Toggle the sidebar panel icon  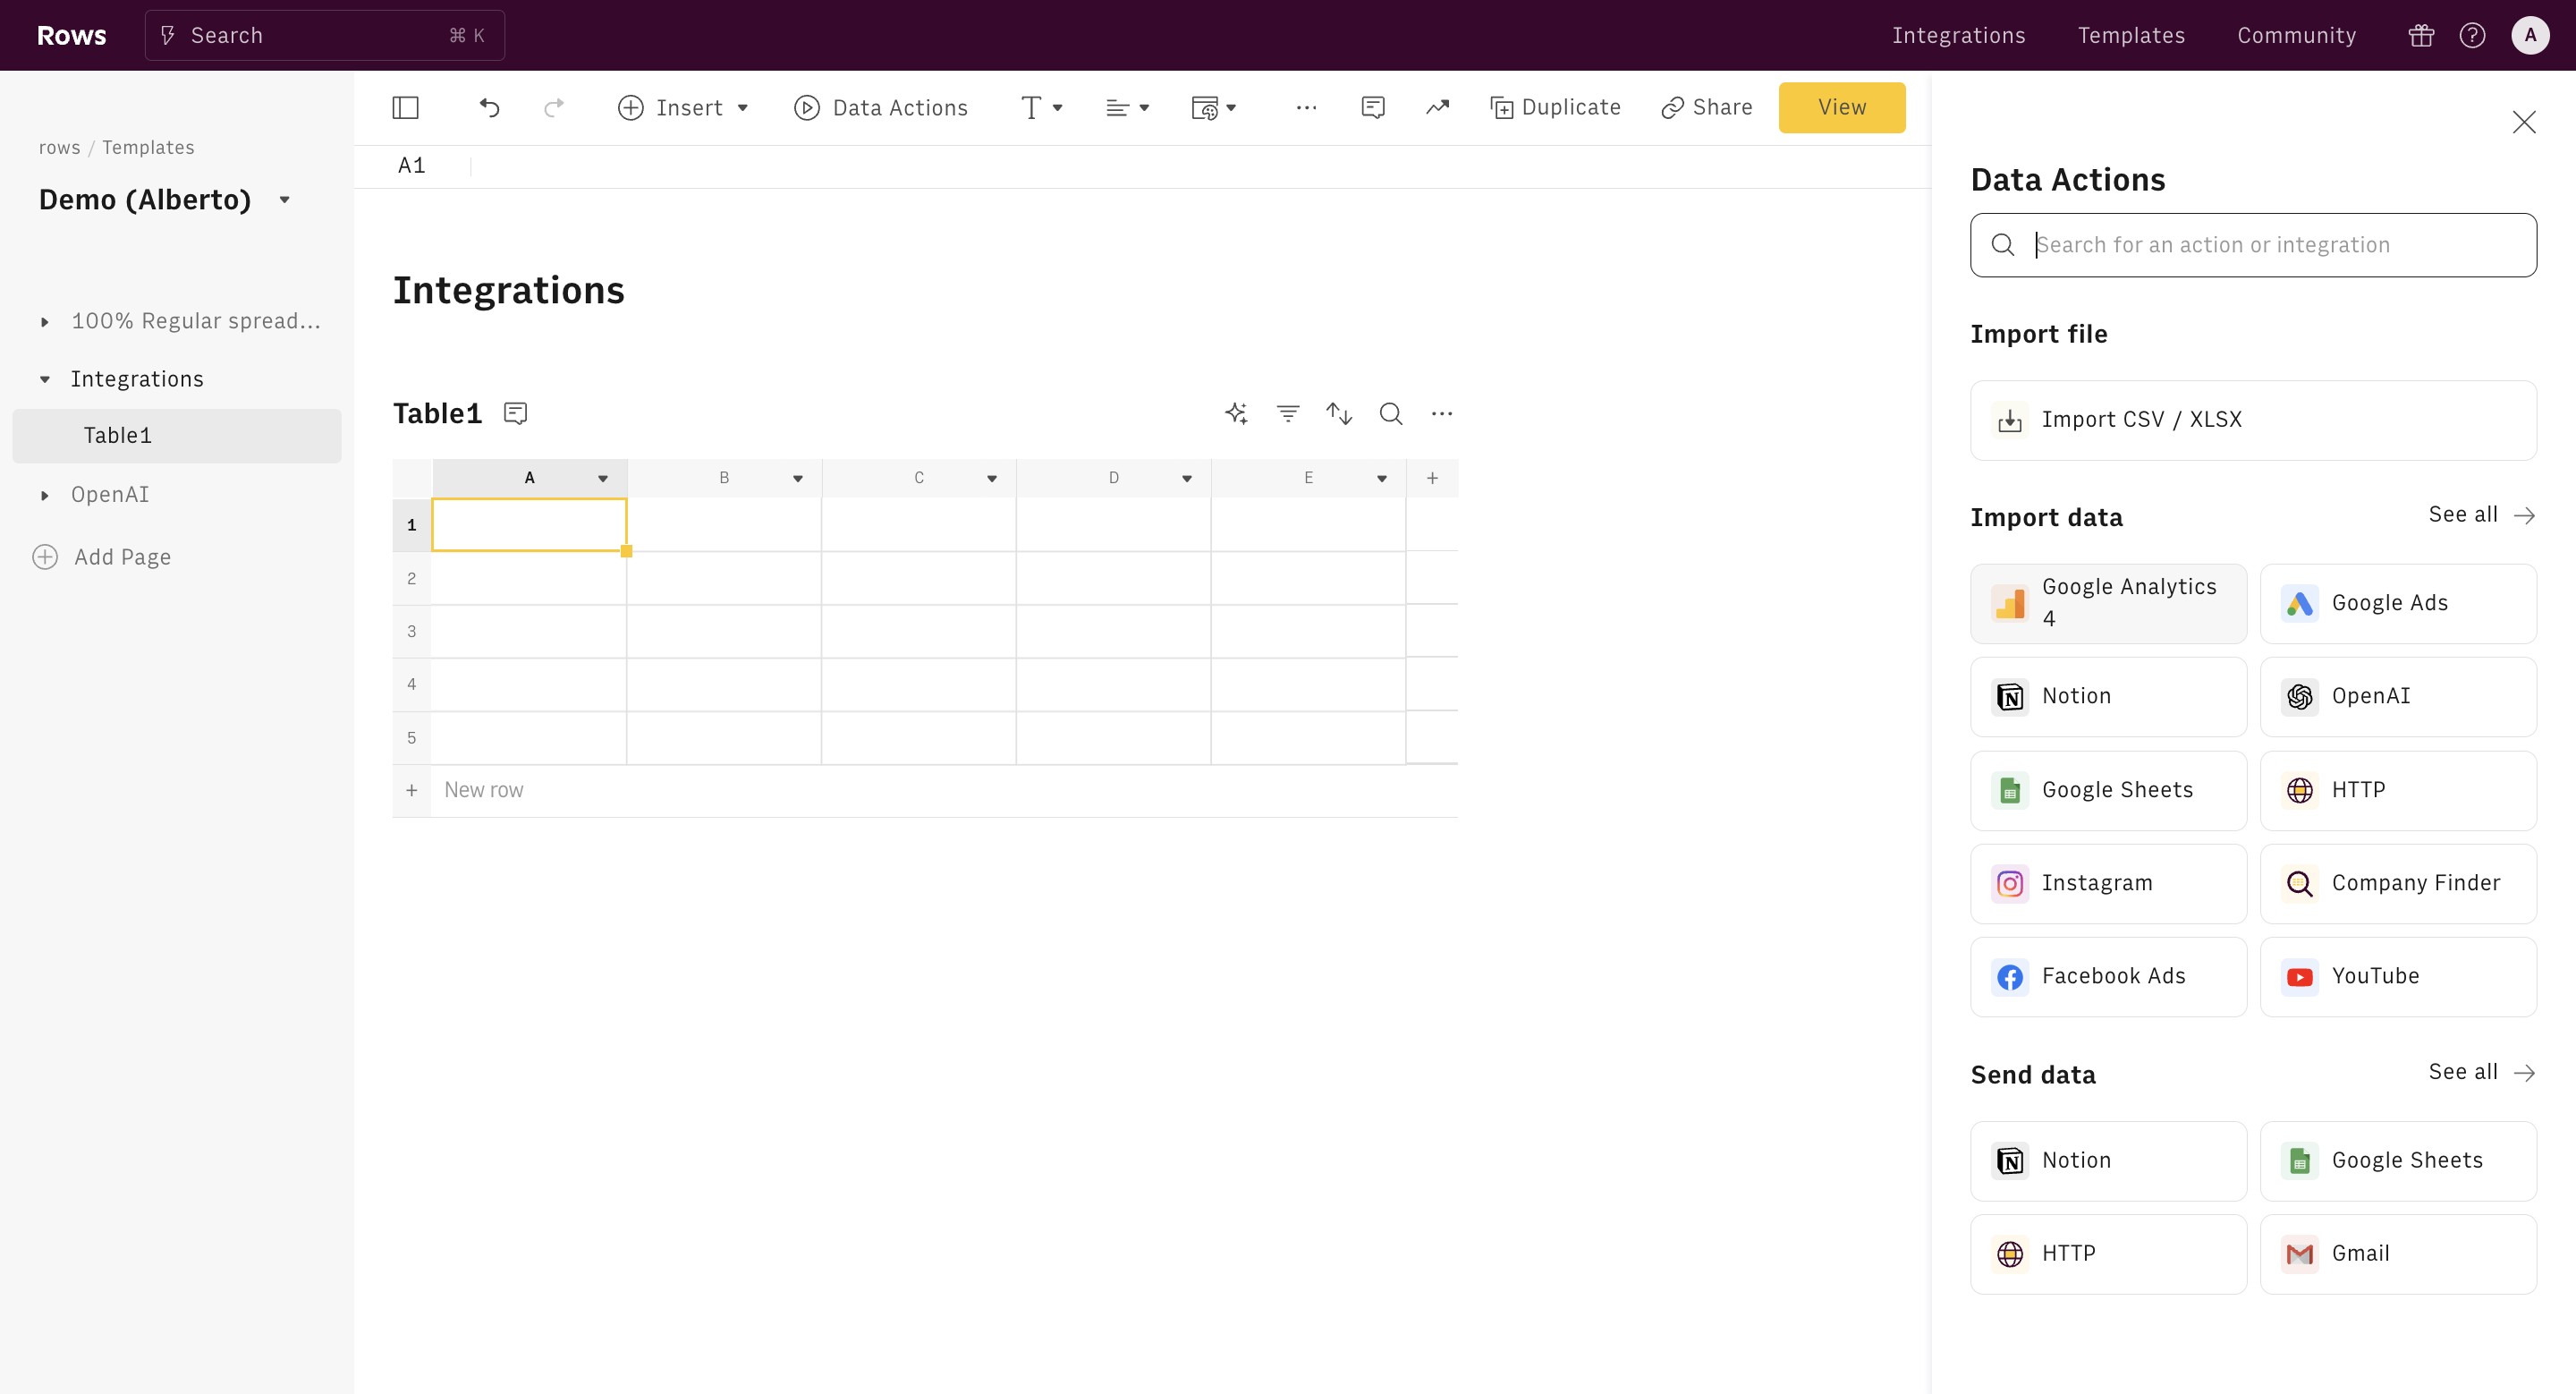coord(405,108)
